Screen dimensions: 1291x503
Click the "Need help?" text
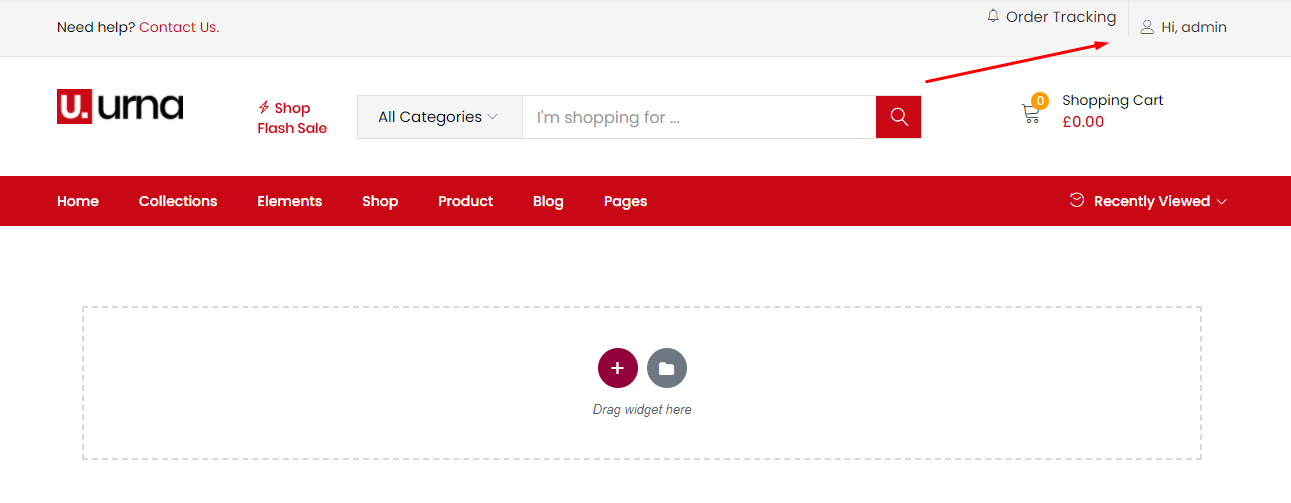click(x=96, y=27)
